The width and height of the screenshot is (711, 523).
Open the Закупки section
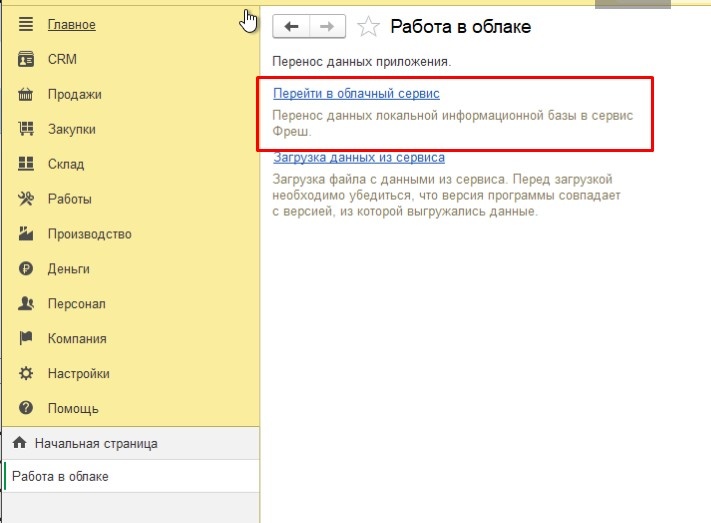click(72, 129)
